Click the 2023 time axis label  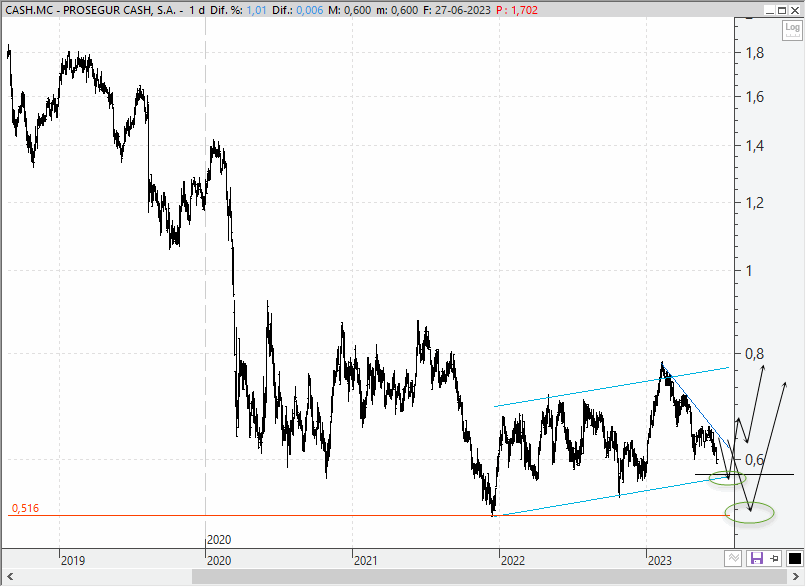tap(660, 560)
